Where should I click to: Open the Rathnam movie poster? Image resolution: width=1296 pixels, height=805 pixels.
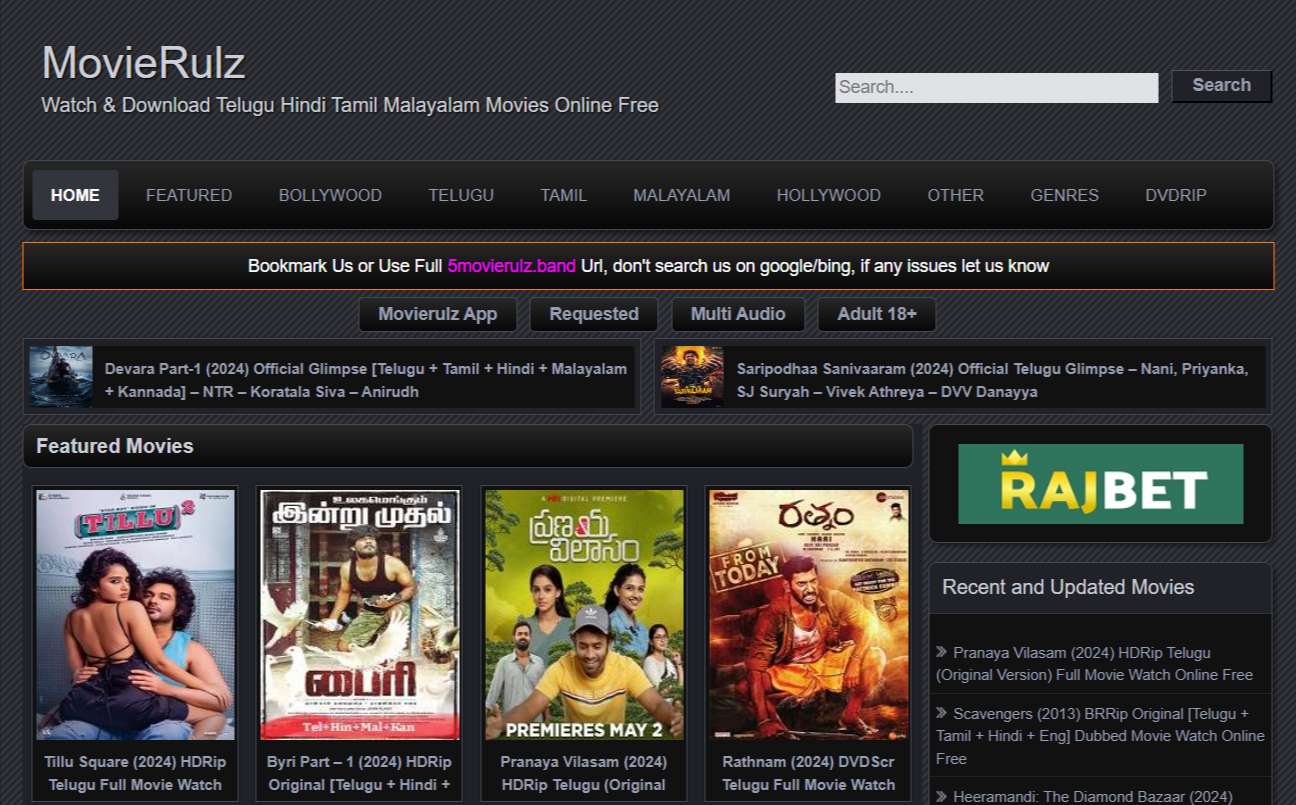tap(808, 614)
